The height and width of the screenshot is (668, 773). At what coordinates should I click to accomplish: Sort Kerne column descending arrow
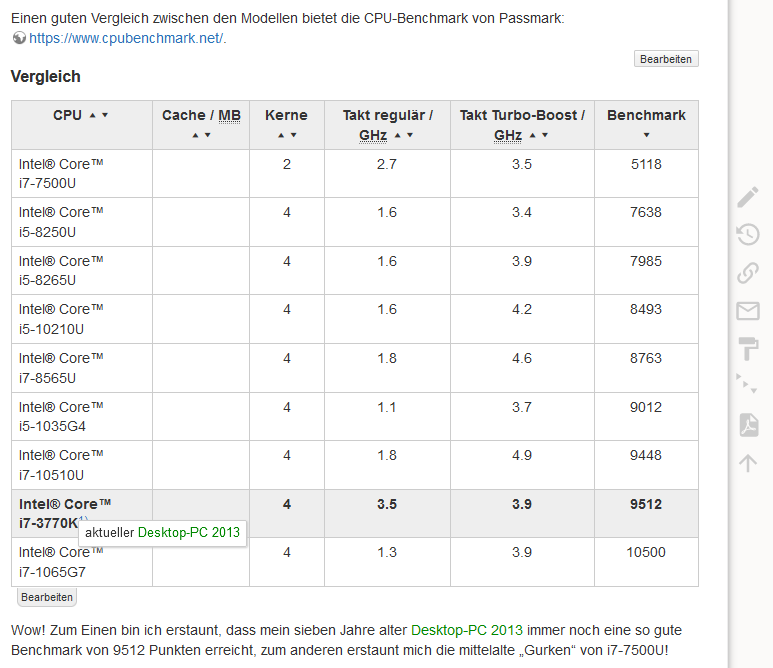tap(293, 135)
